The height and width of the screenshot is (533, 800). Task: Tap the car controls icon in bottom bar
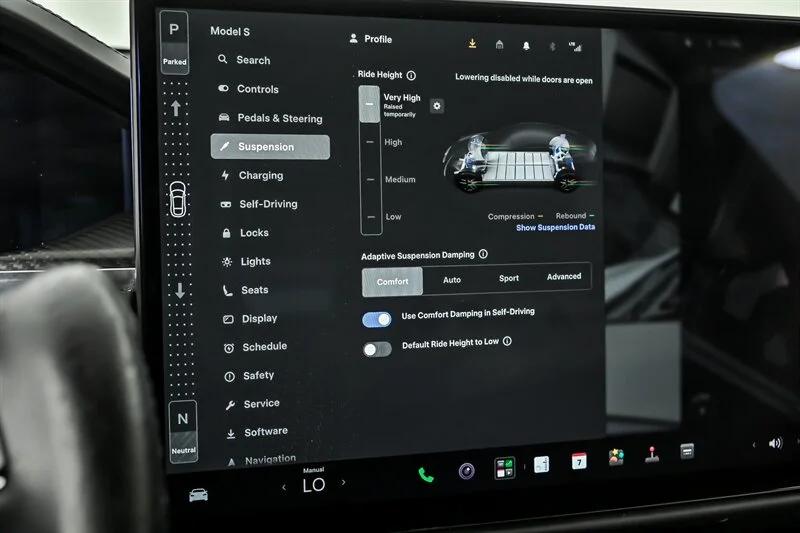(x=198, y=494)
